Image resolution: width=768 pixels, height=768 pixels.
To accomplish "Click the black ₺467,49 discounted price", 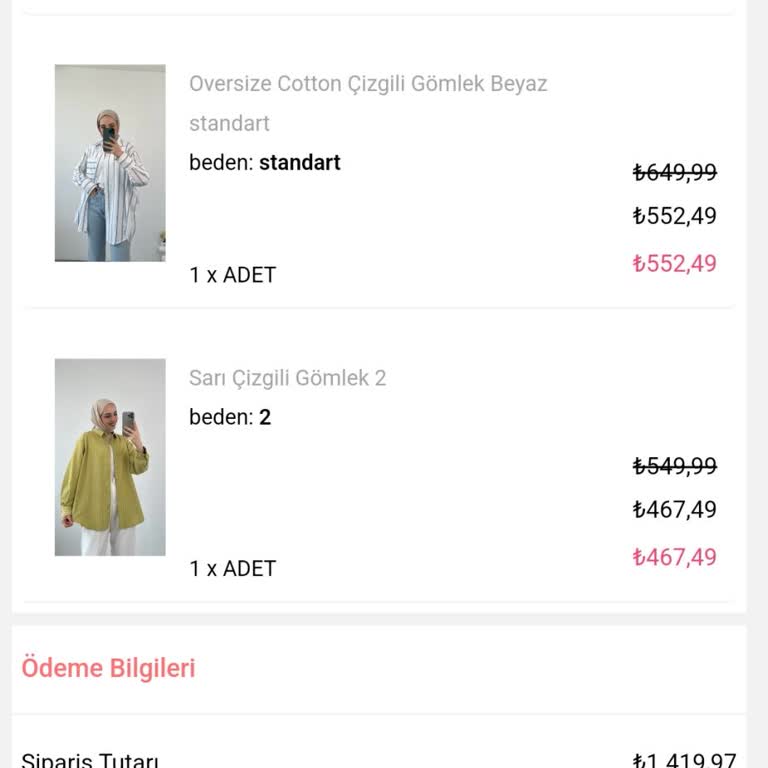I will (x=674, y=510).
